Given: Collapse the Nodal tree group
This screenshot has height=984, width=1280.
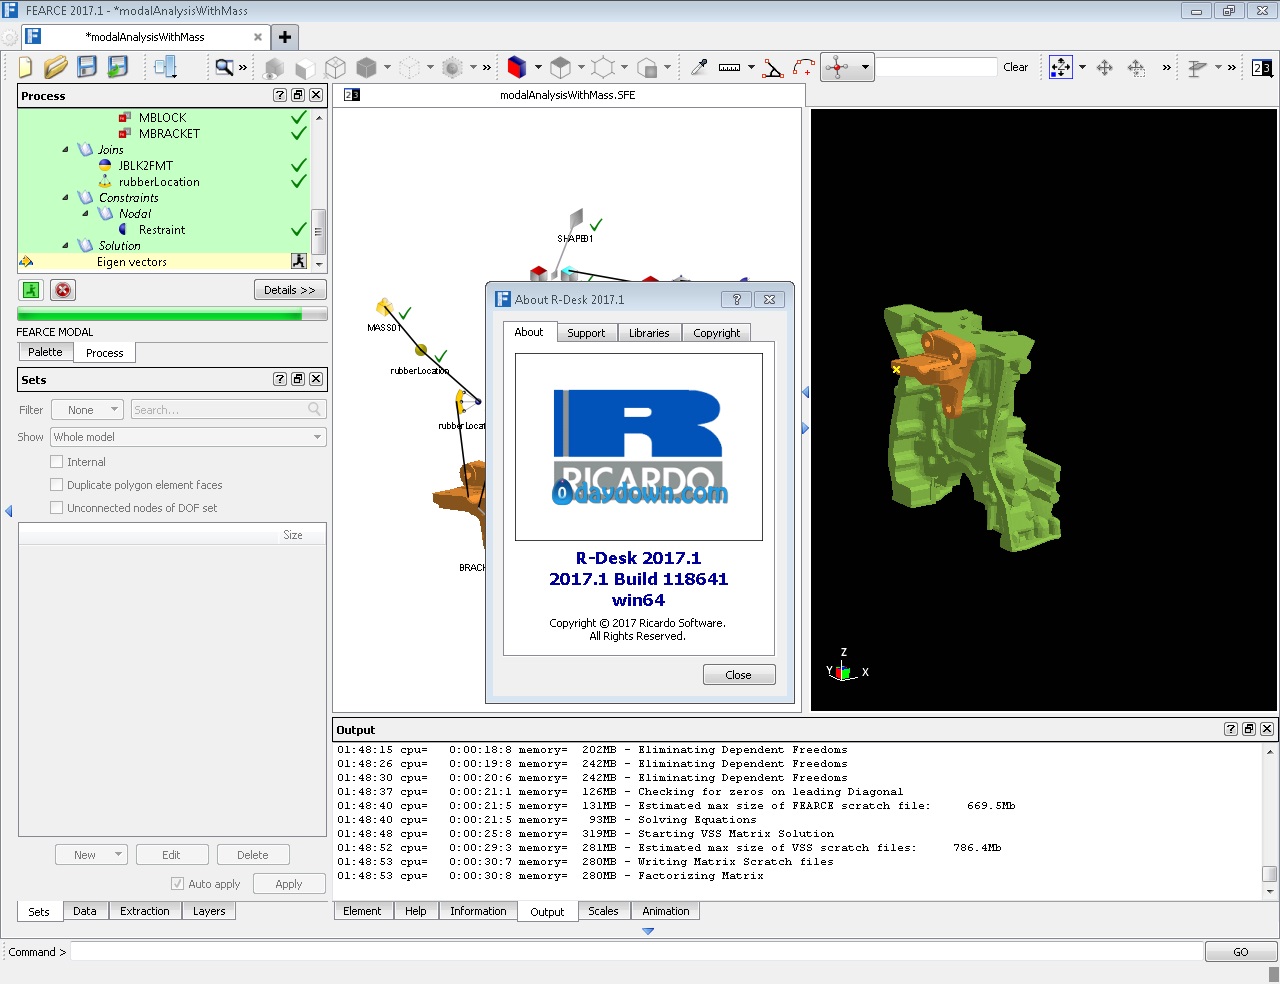Looking at the screenshot, I should tap(86, 213).
